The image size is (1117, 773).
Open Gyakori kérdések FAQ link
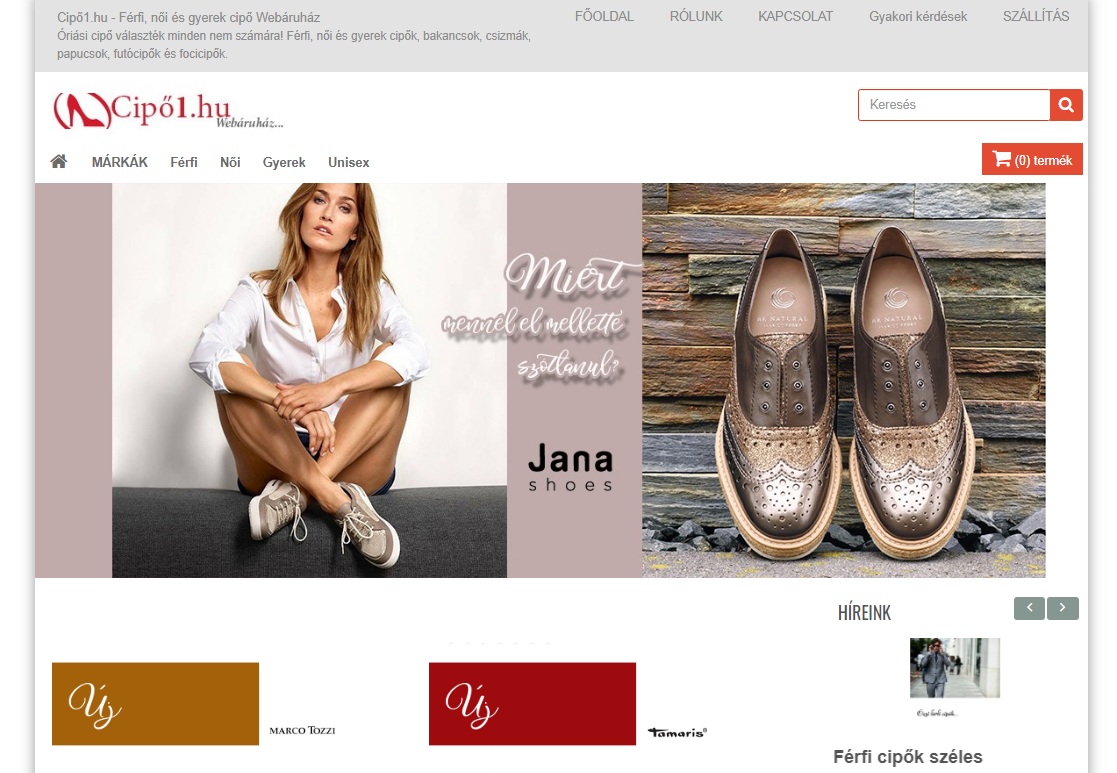(918, 16)
